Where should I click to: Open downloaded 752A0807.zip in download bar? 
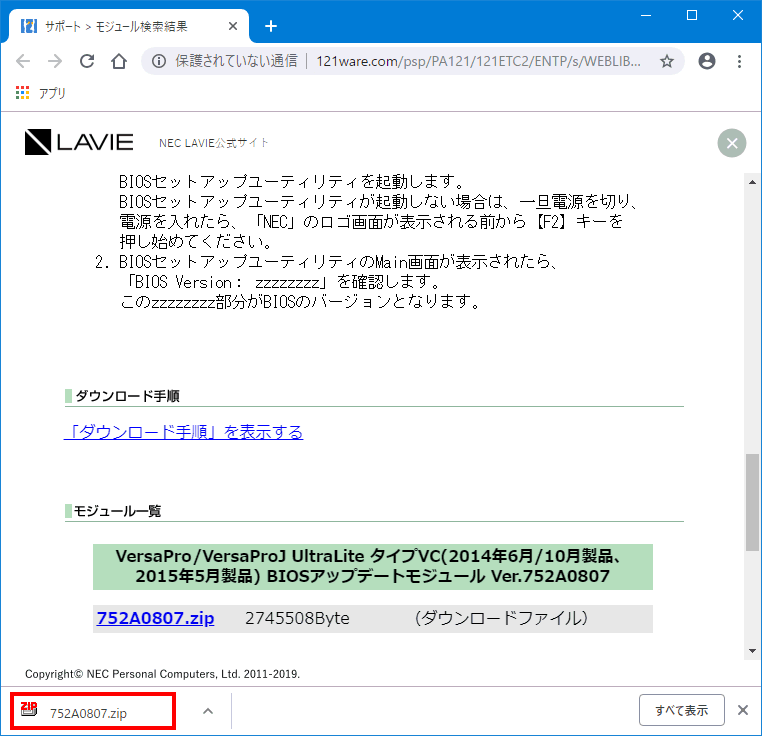pyautogui.click(x=92, y=712)
